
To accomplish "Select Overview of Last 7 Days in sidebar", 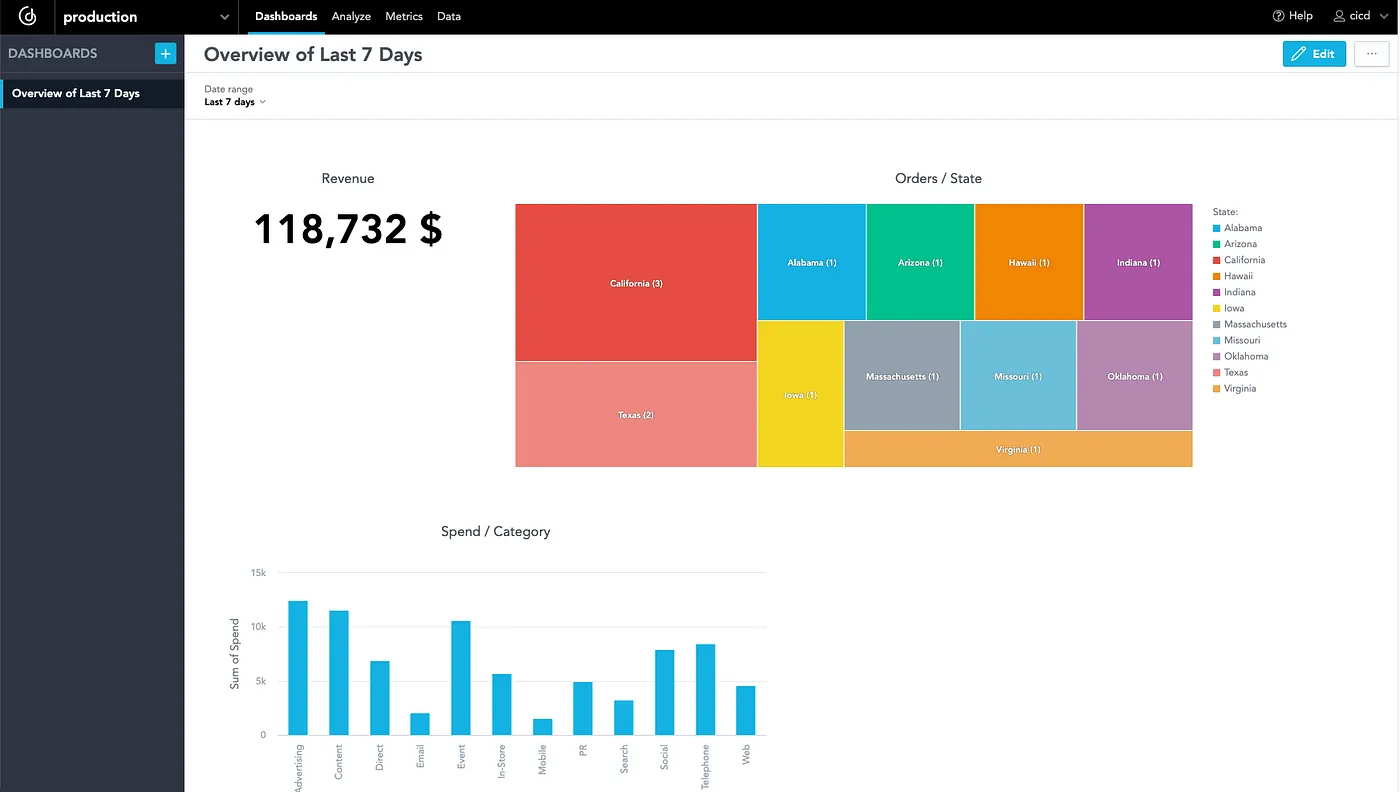I will [76, 93].
